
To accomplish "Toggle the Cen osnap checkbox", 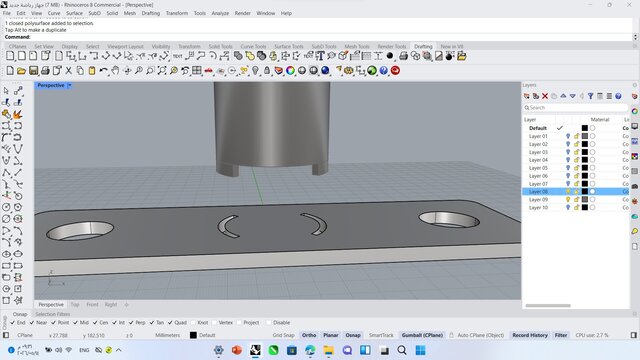I will [x=95, y=322].
